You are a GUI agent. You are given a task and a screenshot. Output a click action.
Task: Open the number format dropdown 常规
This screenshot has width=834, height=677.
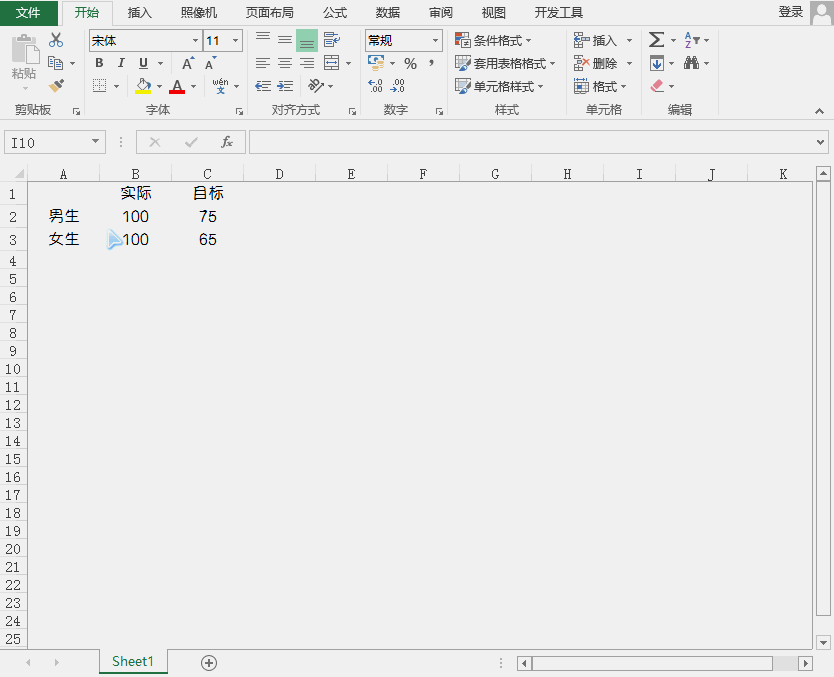coord(435,40)
